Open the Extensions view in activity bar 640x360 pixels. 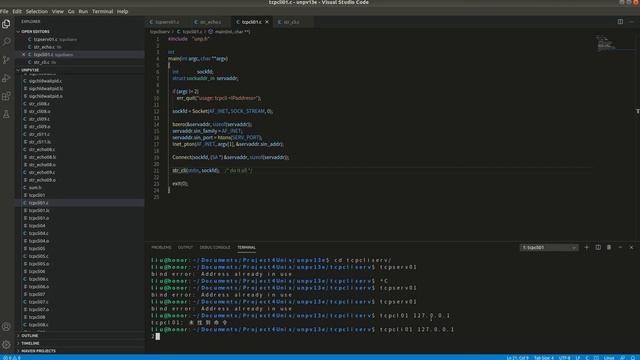click(6, 96)
